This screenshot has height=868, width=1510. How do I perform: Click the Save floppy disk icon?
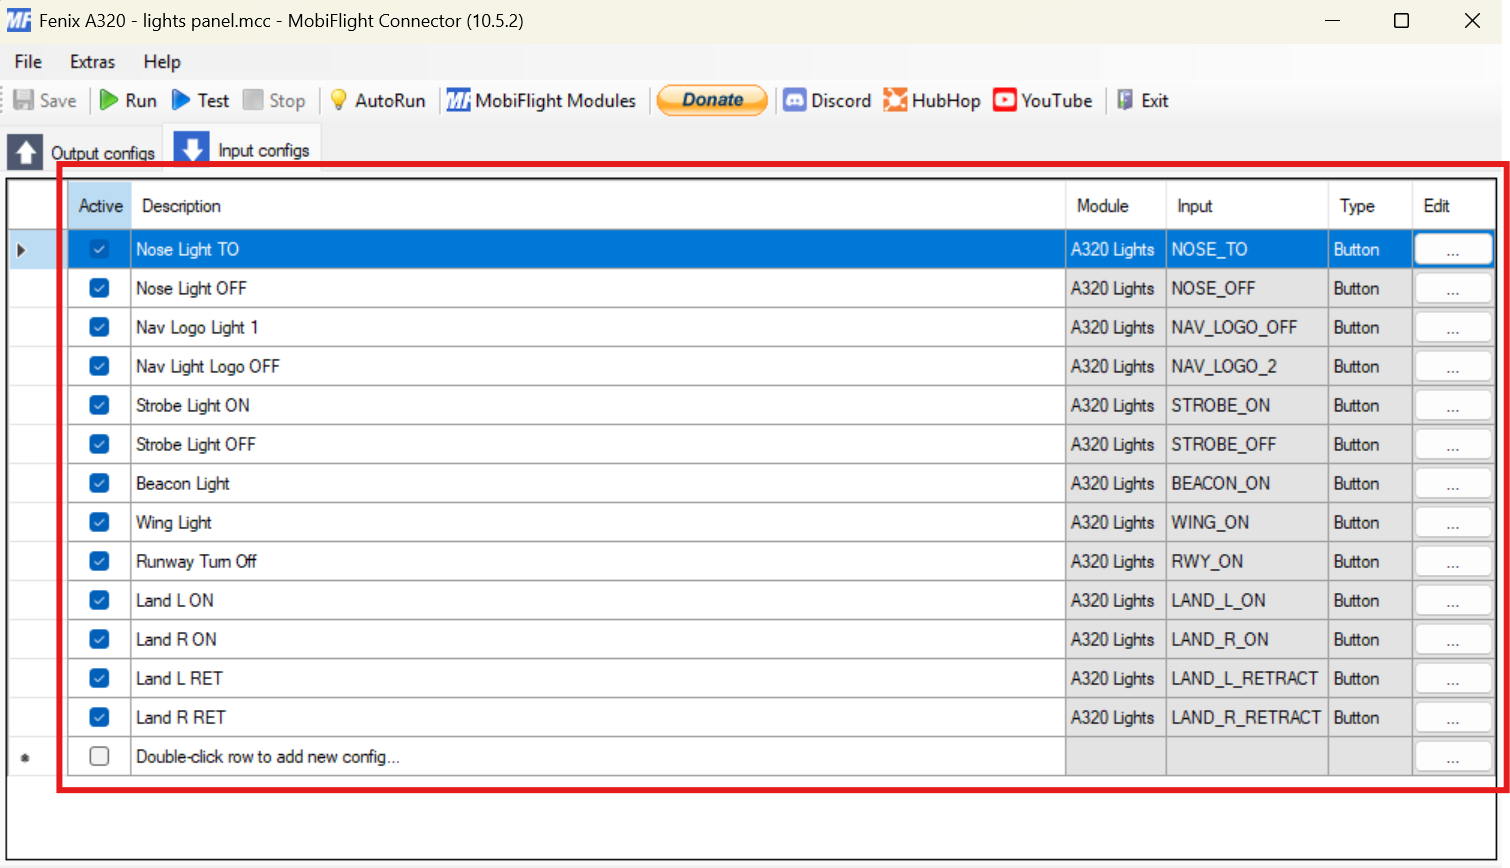coord(23,100)
